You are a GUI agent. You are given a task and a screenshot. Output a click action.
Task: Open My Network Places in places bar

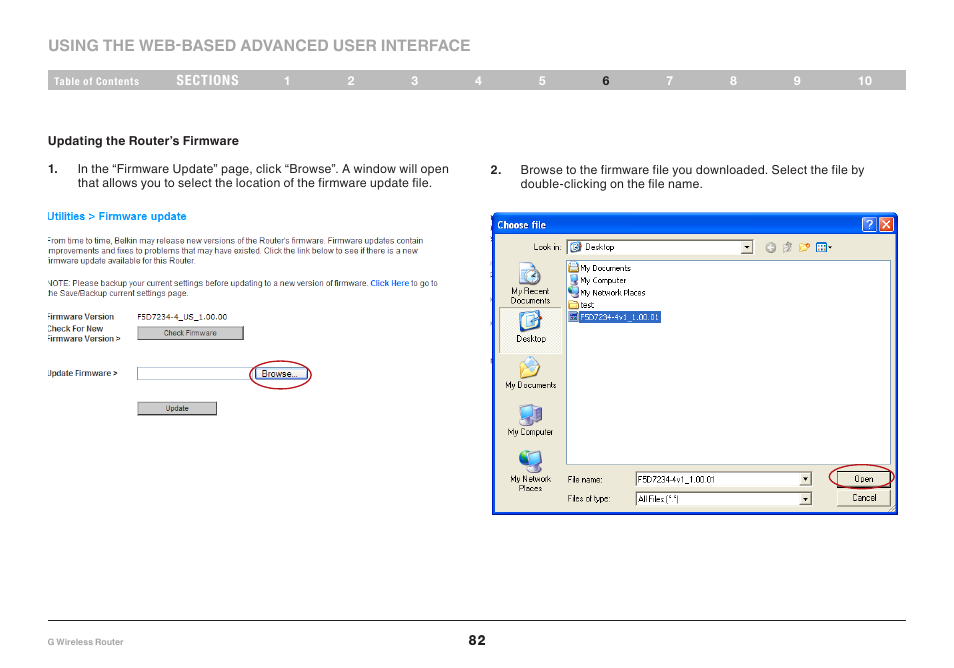530,470
